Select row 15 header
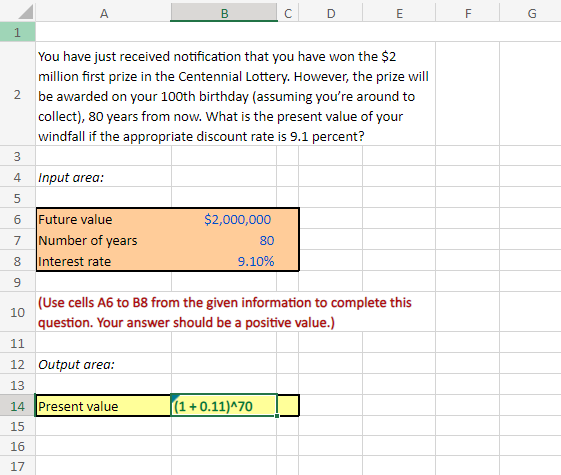561x475 pixels. (18, 426)
